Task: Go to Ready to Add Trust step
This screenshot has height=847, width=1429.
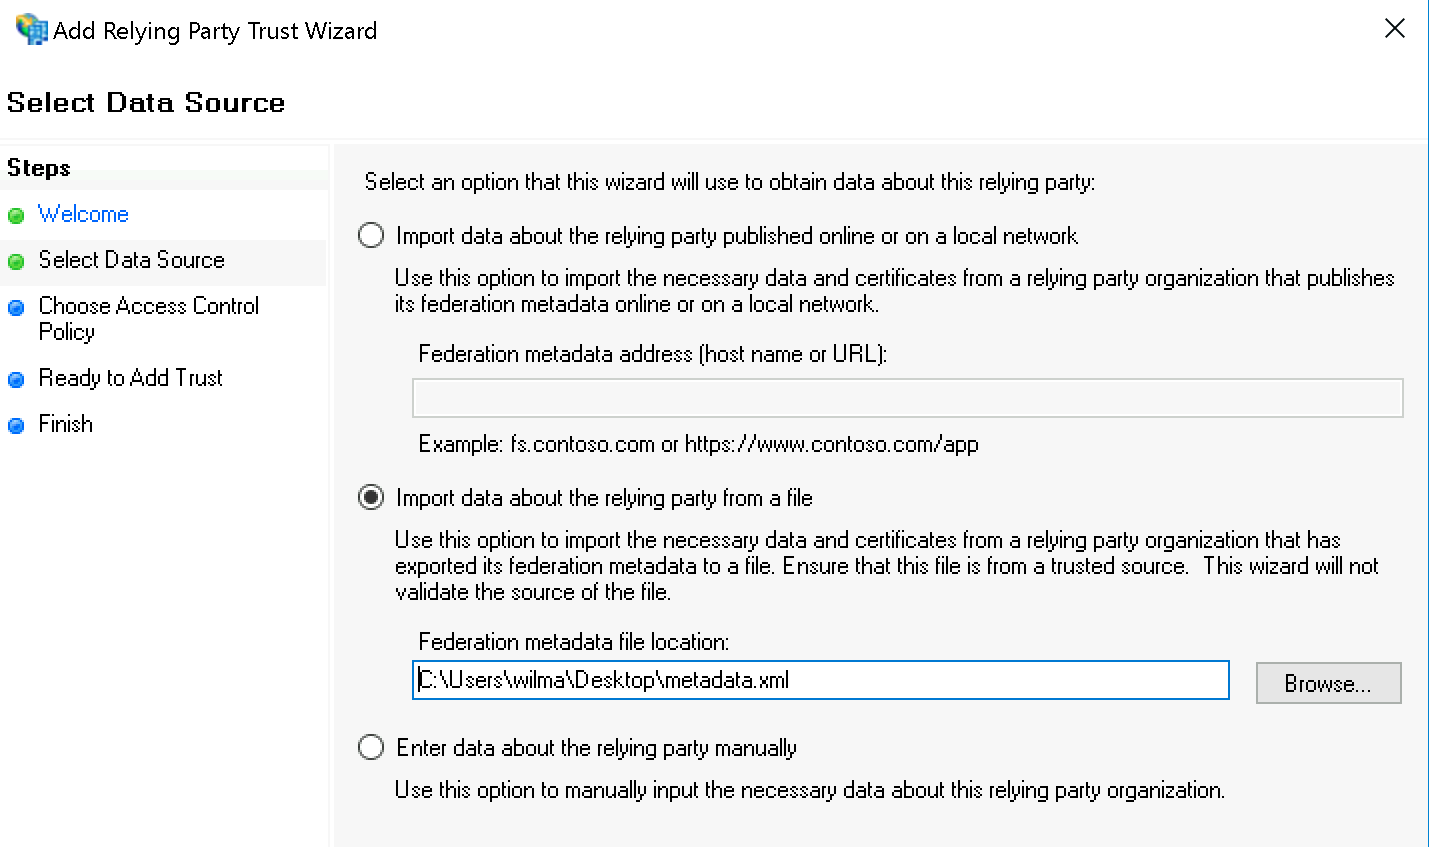Action: (x=130, y=378)
